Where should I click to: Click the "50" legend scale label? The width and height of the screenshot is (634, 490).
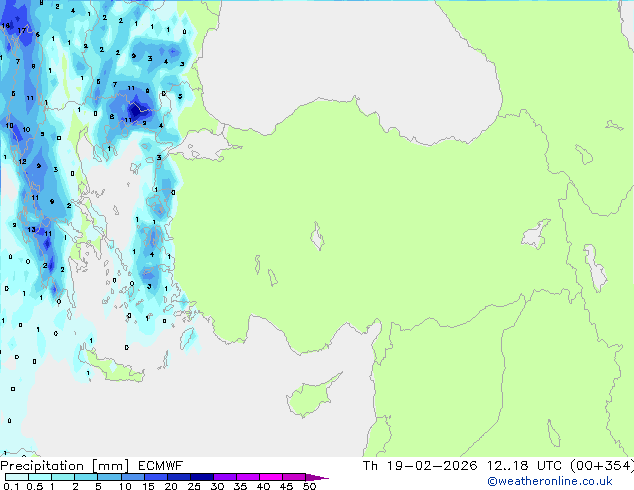(309, 486)
